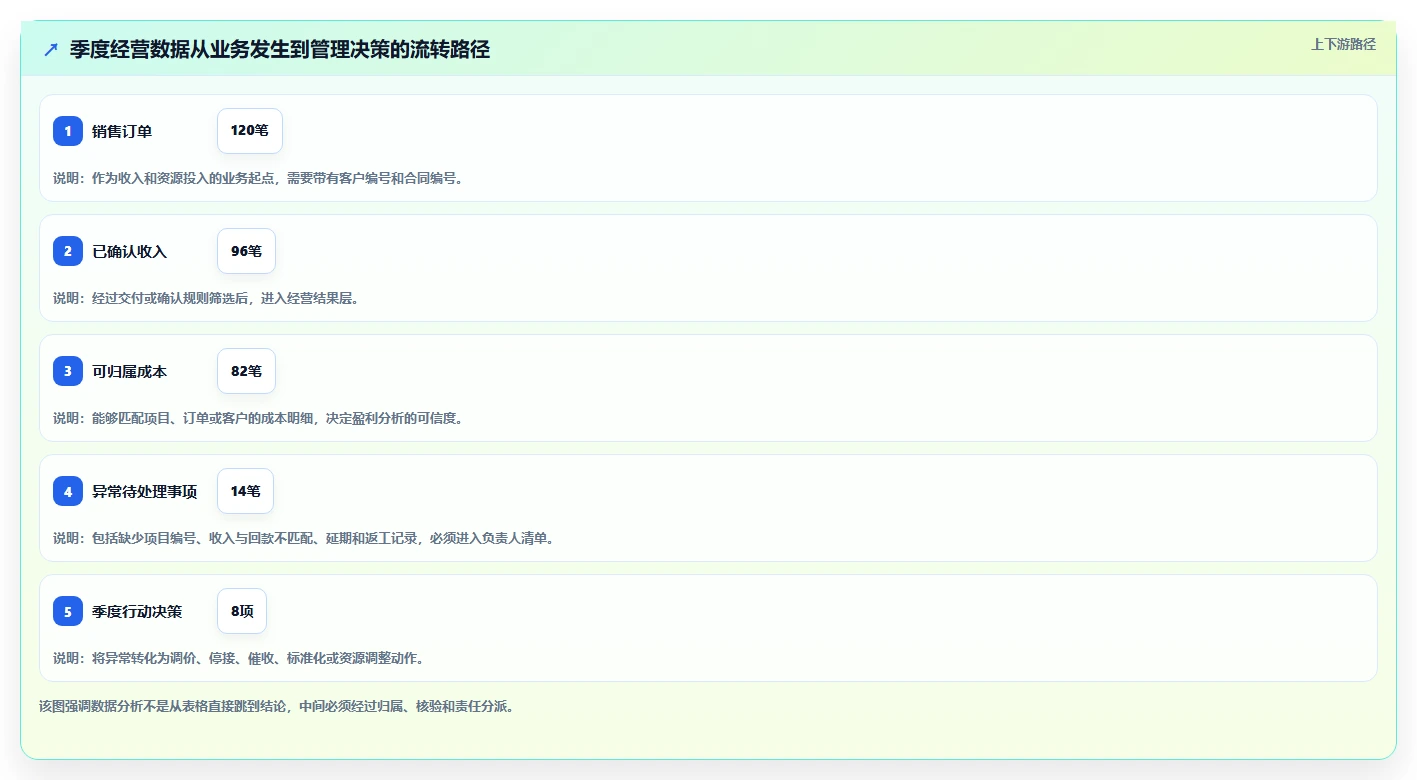Select the 可归属成本 step label
The width and height of the screenshot is (1417, 780).
[129, 371]
